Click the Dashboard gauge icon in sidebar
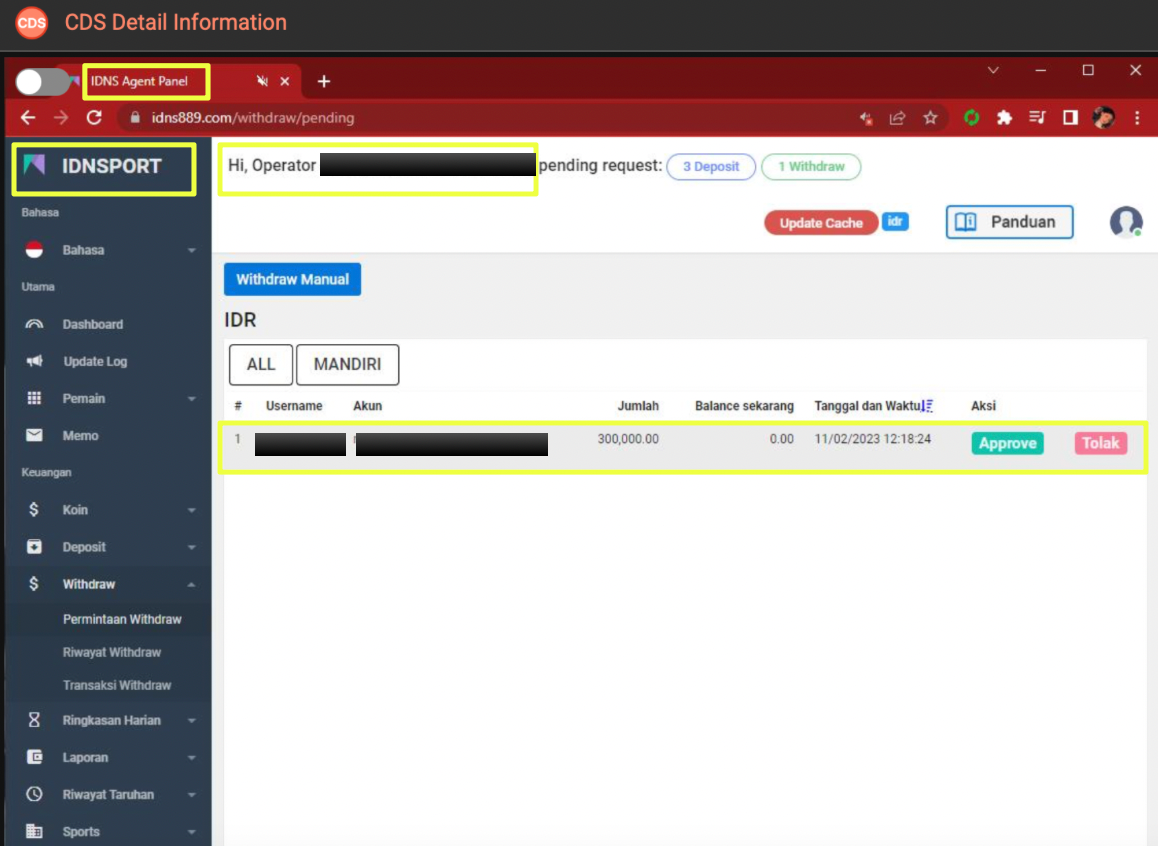The image size is (1158, 846). tap(34, 324)
